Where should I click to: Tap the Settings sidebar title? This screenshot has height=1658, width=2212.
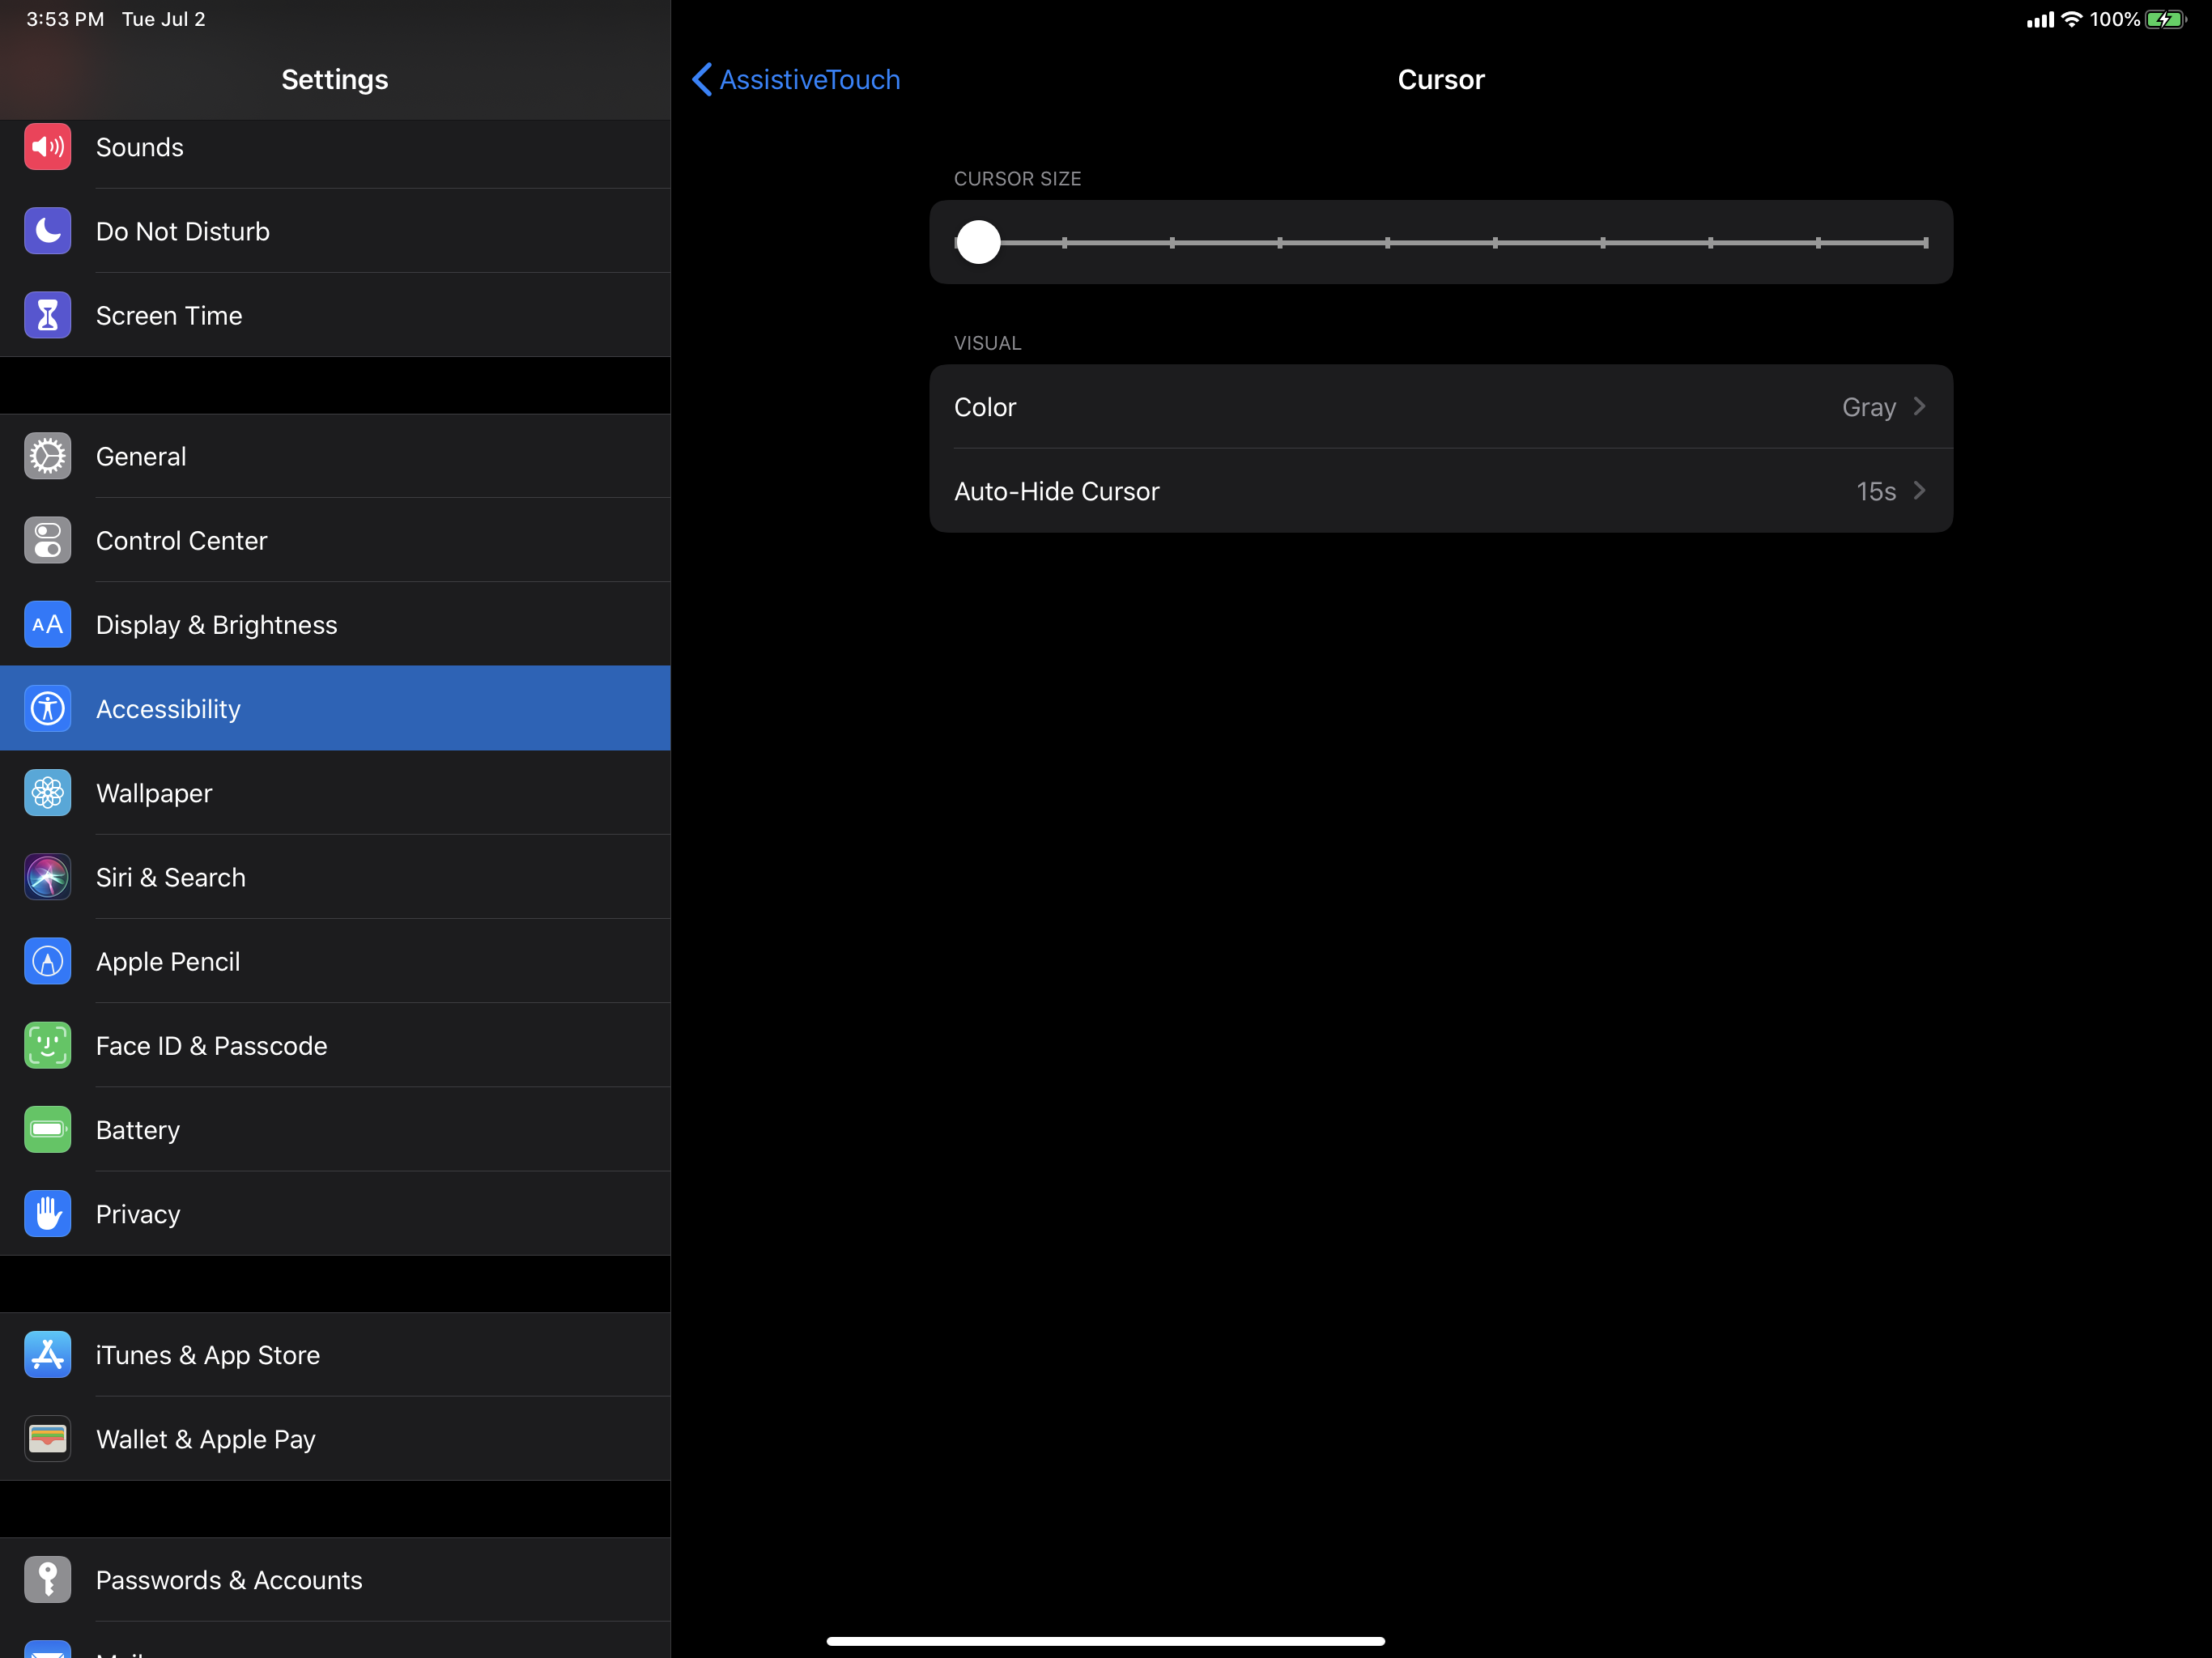tap(335, 79)
